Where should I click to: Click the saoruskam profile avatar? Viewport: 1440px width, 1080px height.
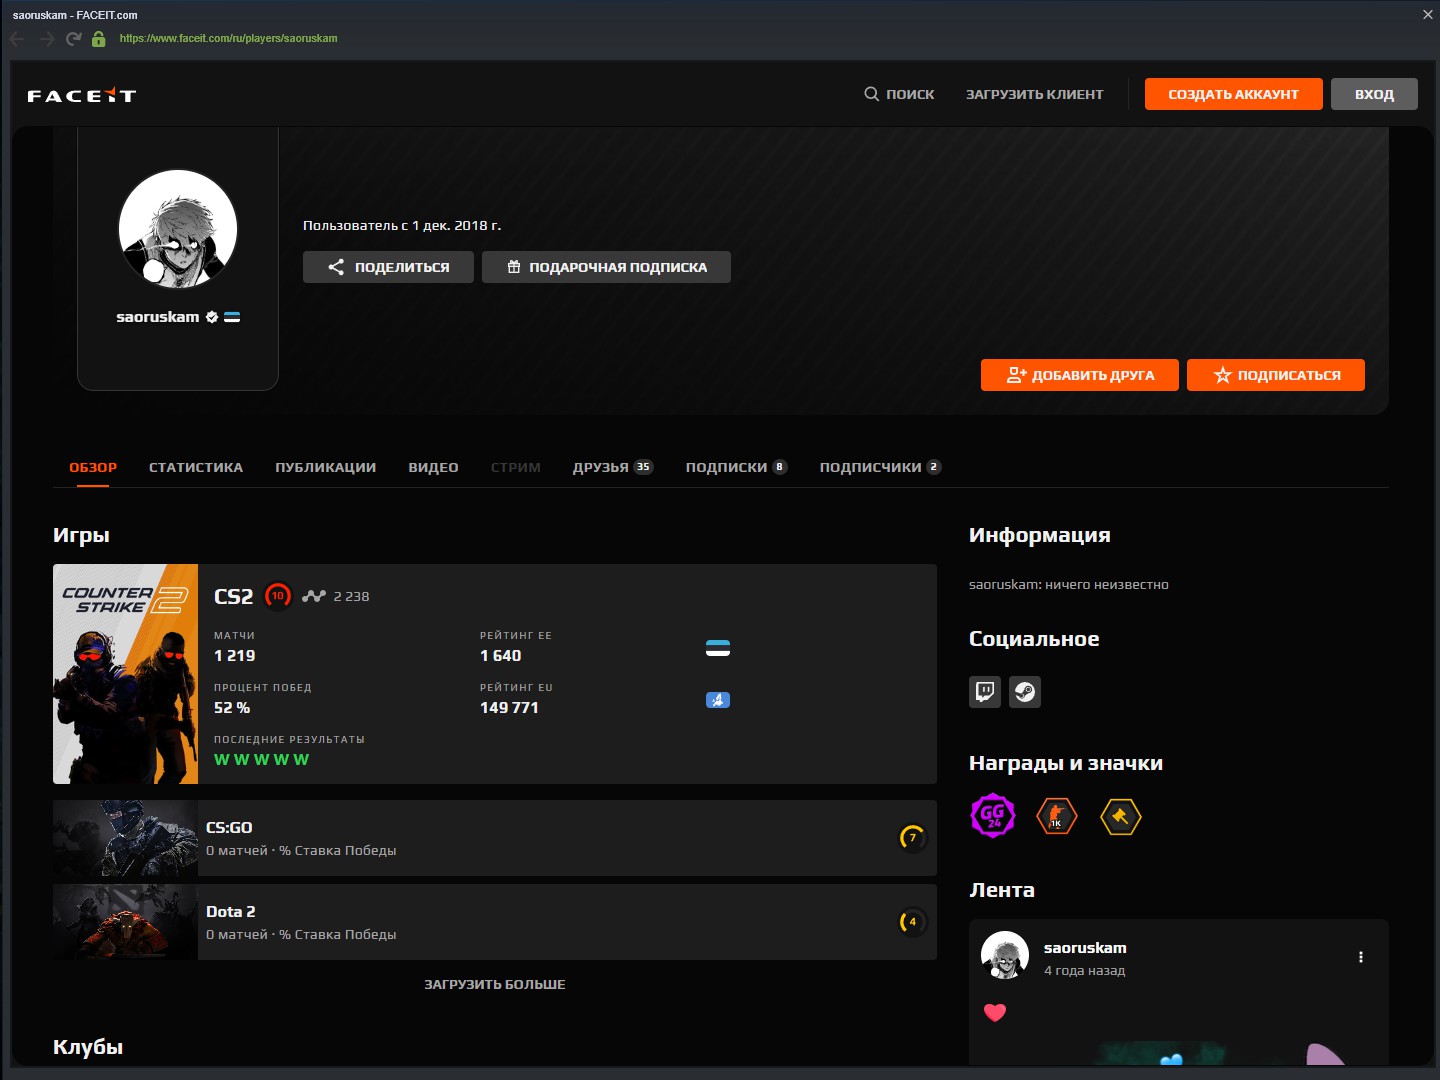[x=178, y=229]
